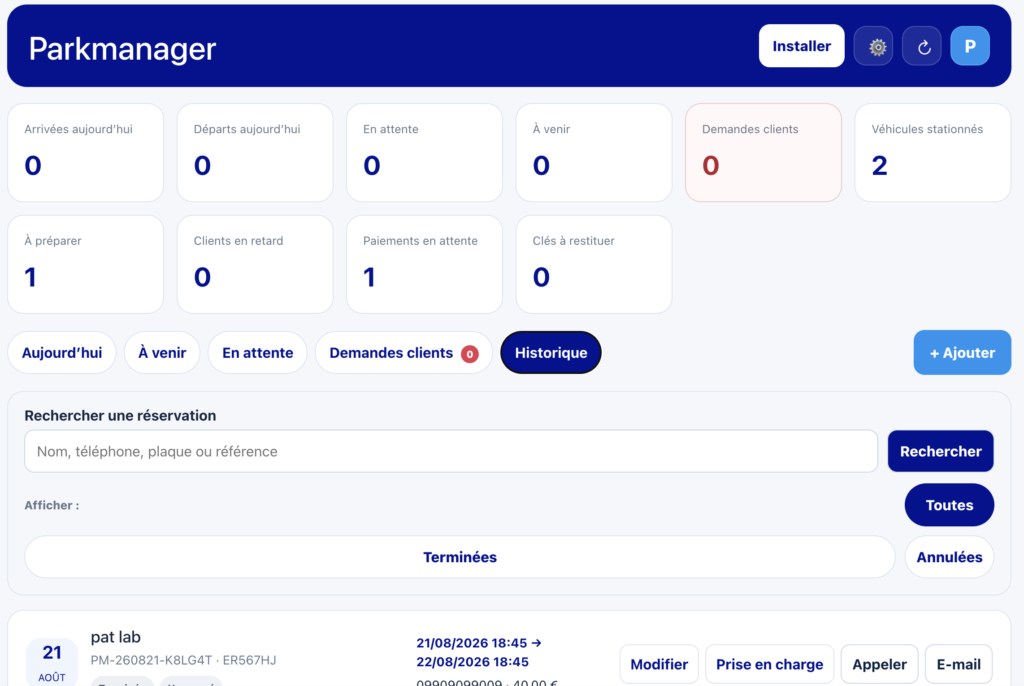Click the 21 AOÛT date badge
The image size is (1024, 686).
[52, 663]
